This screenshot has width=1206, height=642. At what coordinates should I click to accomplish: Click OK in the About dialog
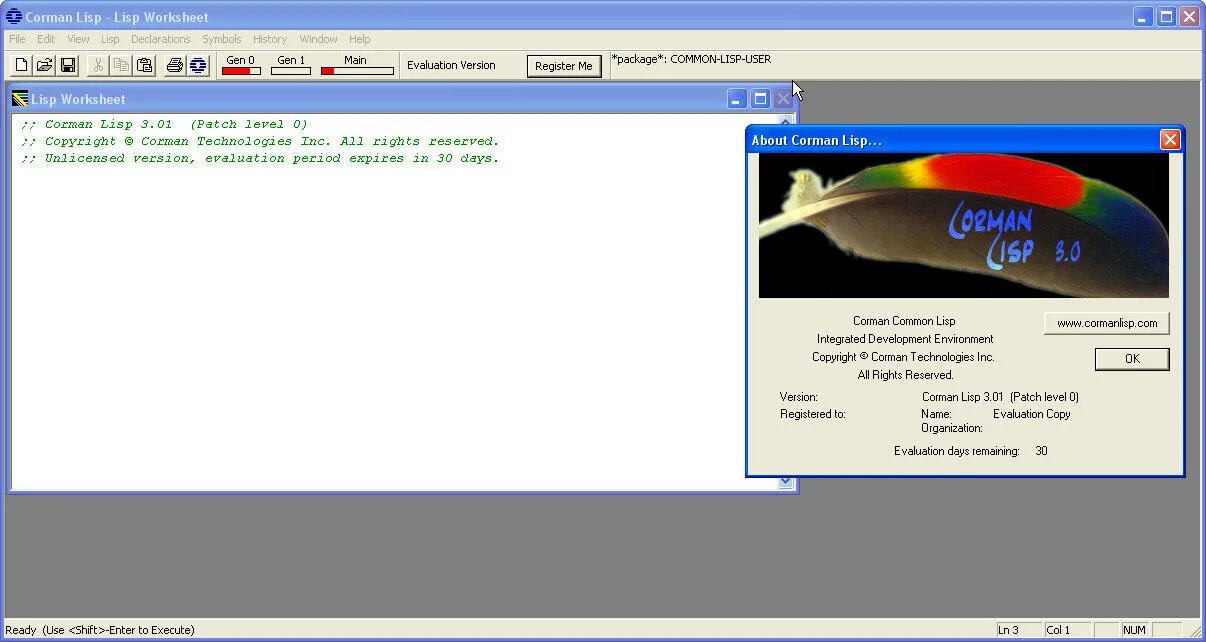click(1132, 359)
